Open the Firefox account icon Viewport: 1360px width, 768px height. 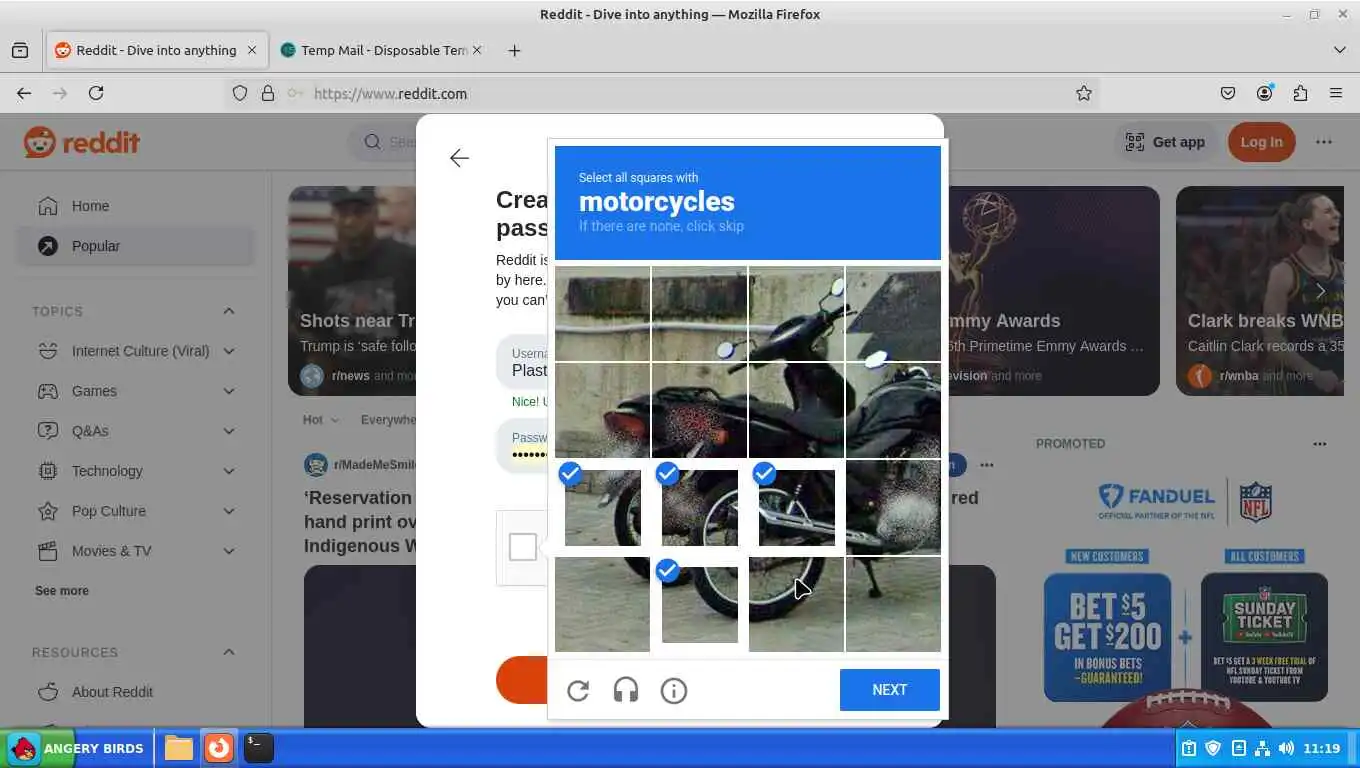click(1264, 93)
